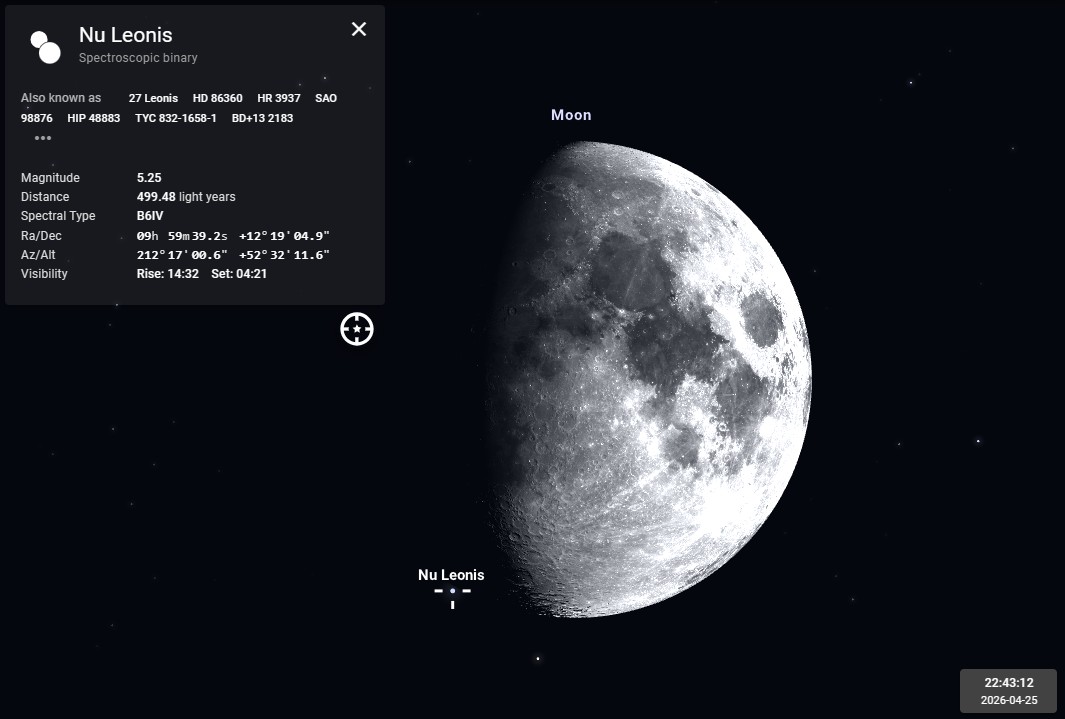
Task: Select the TYC 832-1658-1 designation
Action: pos(176,118)
